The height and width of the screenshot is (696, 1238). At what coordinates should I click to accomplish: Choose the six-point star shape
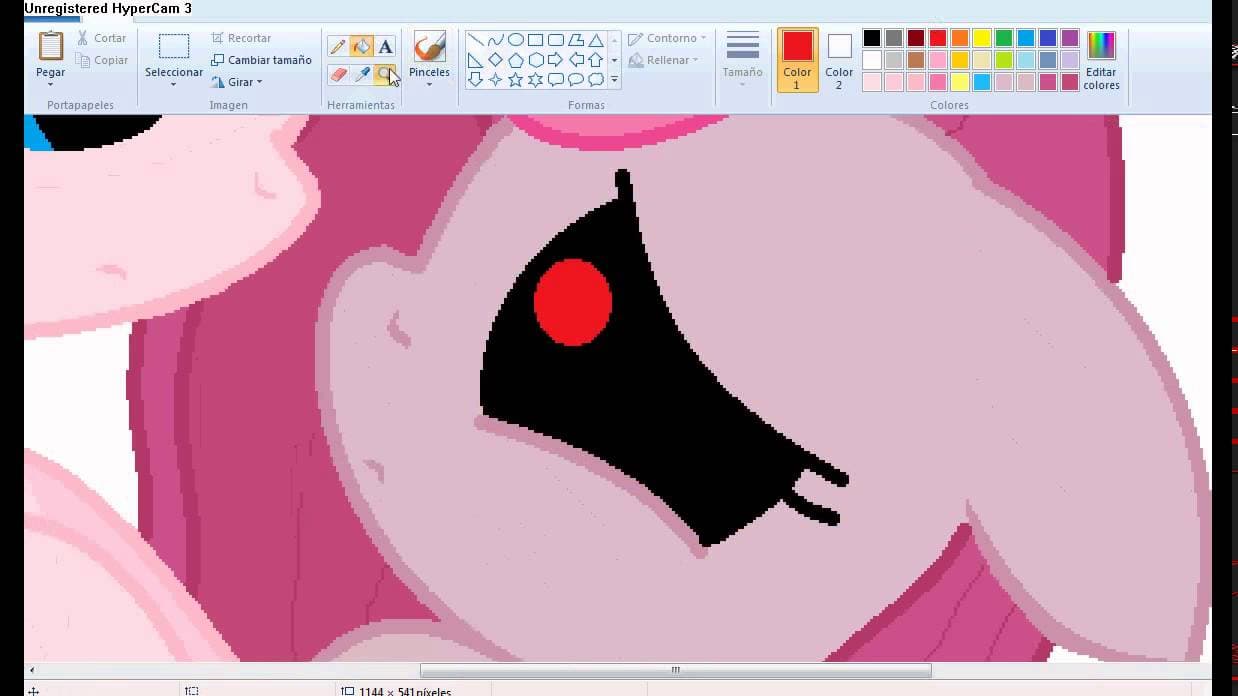click(536, 79)
